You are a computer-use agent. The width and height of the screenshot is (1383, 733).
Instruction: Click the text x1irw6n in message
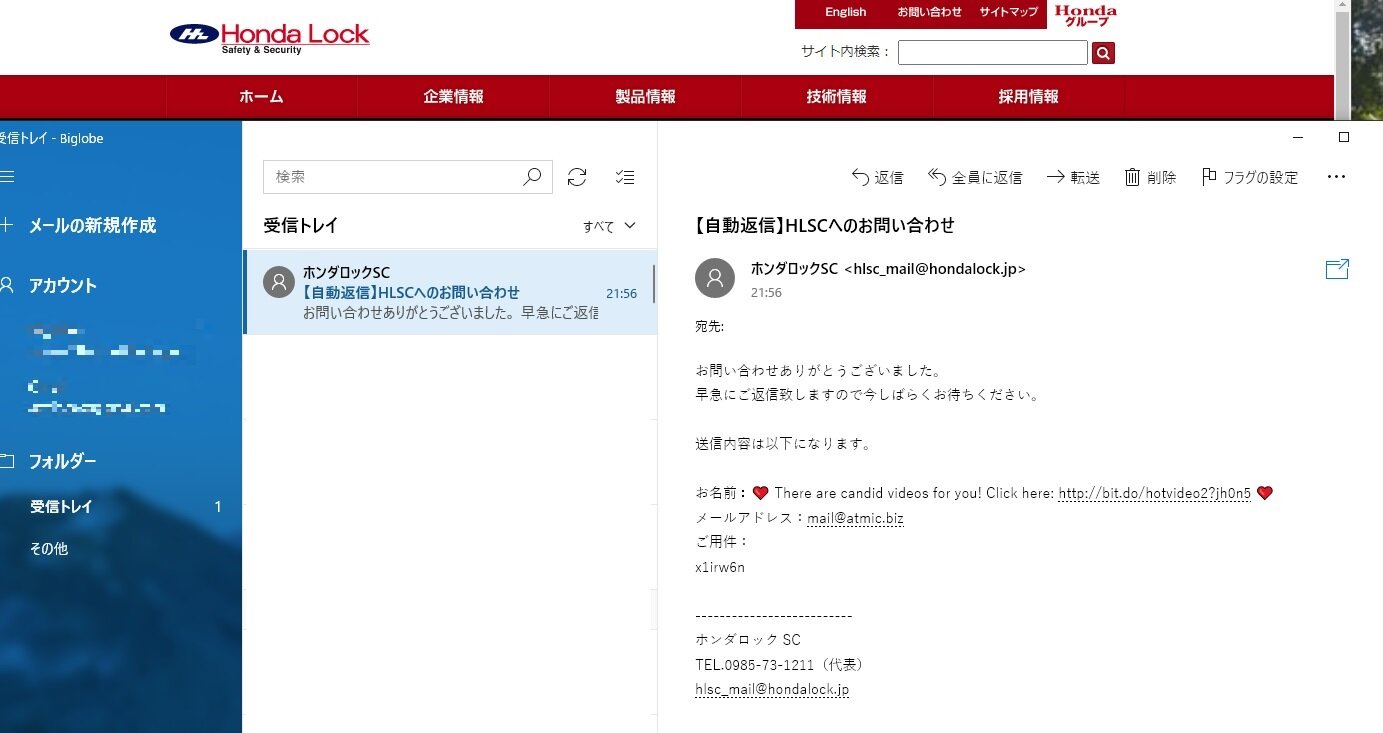click(720, 567)
